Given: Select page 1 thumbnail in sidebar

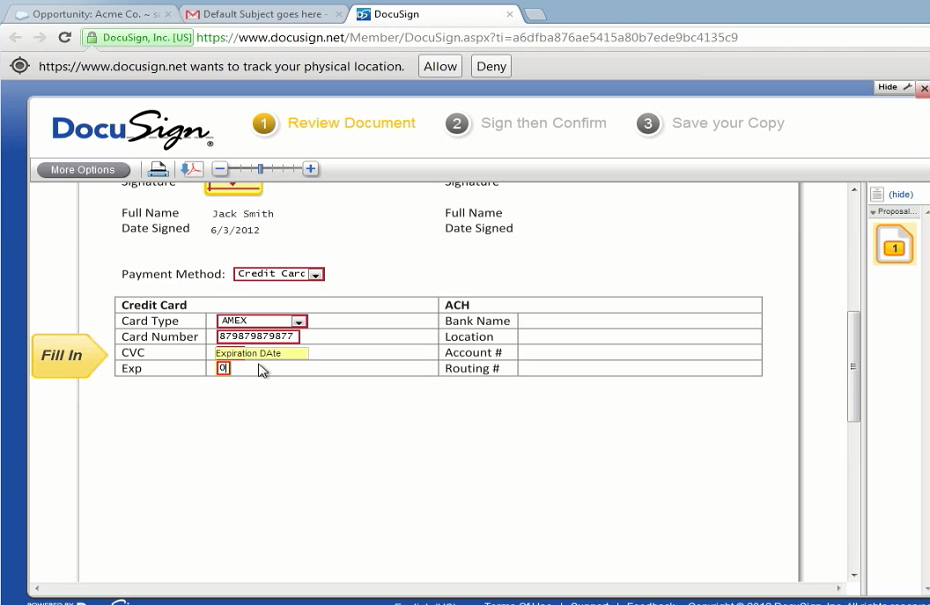Looking at the screenshot, I should [894, 244].
